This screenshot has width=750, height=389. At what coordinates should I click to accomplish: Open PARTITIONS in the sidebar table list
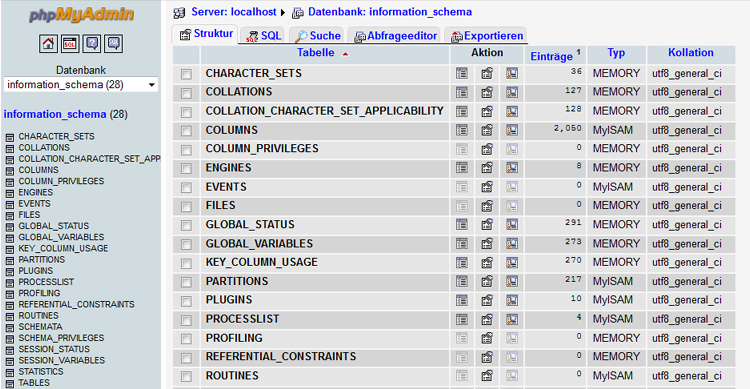tap(42, 260)
